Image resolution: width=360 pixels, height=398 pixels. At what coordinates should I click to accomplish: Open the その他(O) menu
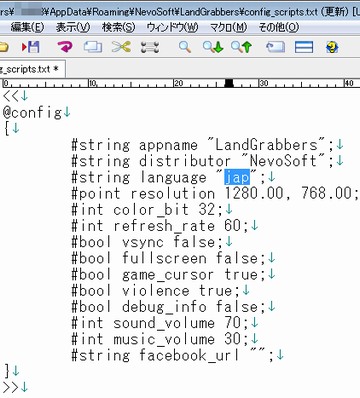point(279,27)
